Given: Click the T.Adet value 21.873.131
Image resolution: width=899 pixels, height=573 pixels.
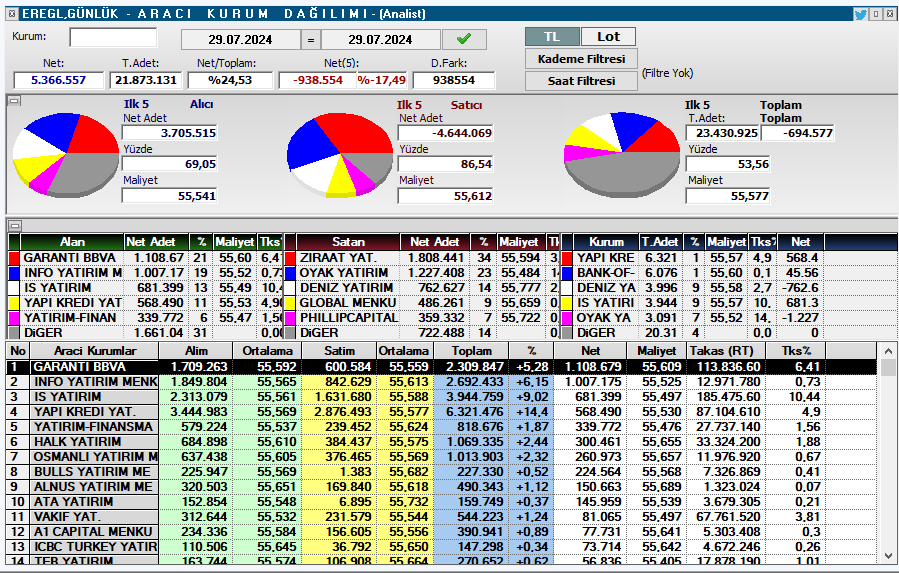Looking at the screenshot, I should (x=146, y=80).
